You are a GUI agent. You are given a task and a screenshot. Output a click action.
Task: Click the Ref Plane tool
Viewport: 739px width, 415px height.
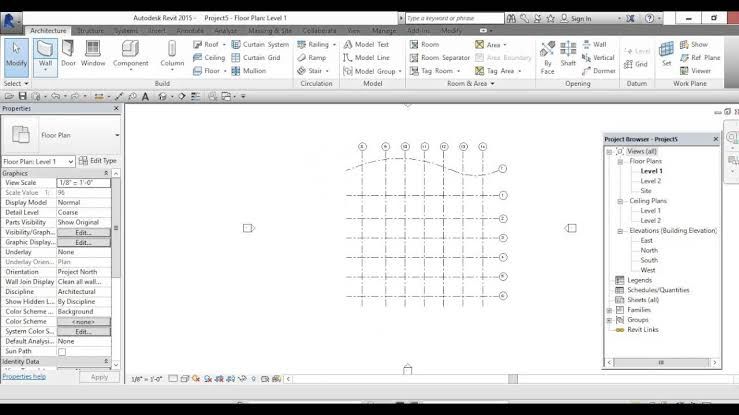[700, 57]
